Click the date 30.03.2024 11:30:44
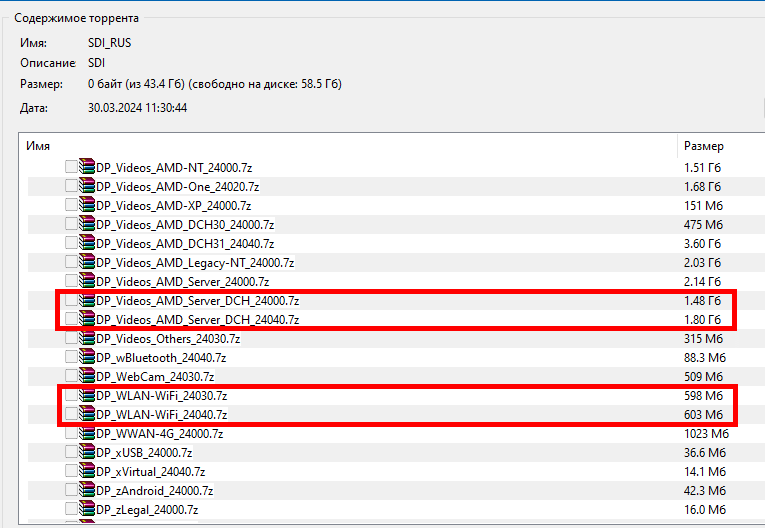This screenshot has width=765, height=528. (137, 108)
